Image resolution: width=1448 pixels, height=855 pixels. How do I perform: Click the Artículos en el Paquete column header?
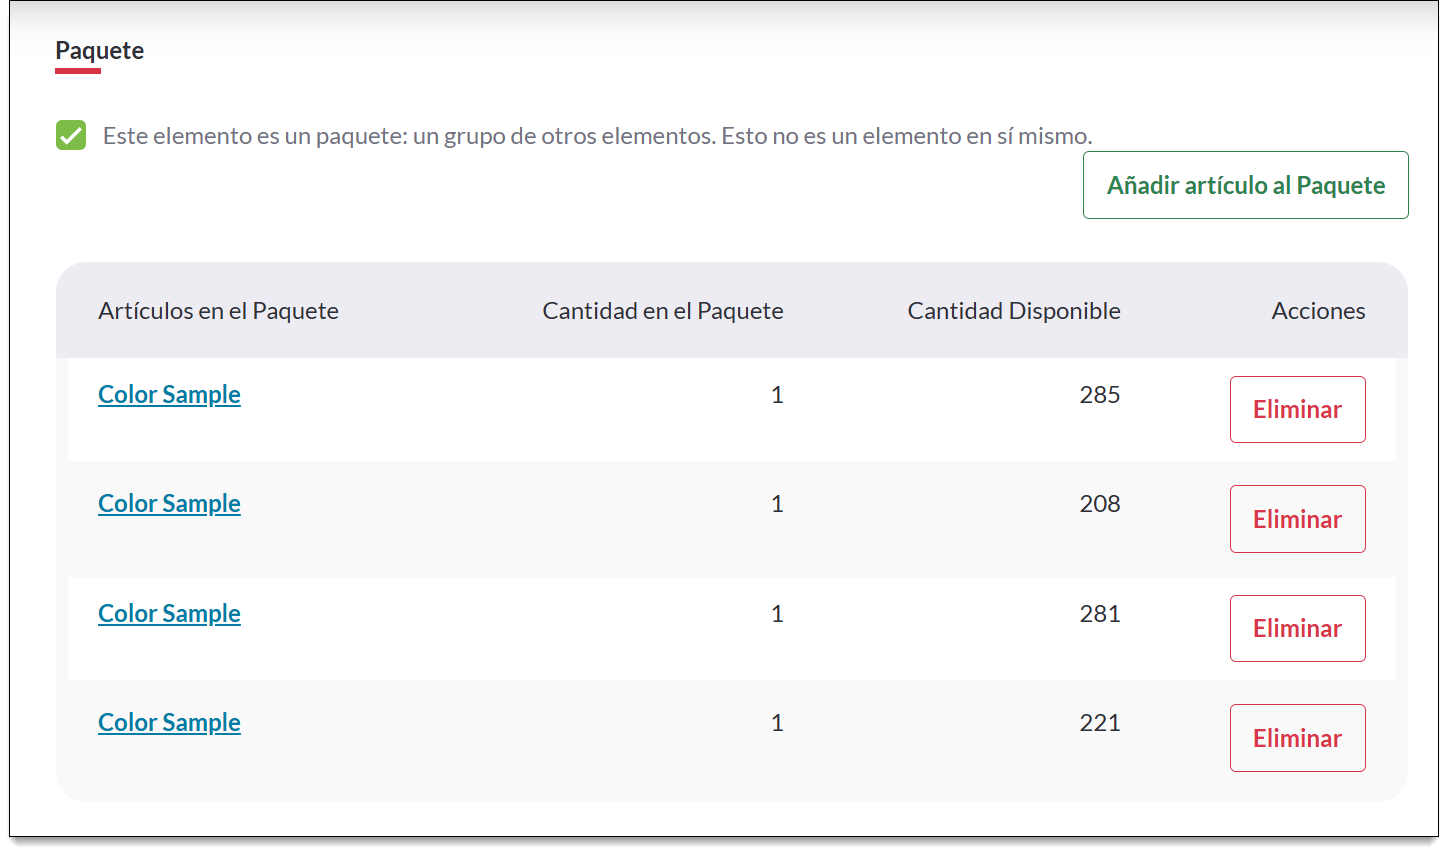218,311
